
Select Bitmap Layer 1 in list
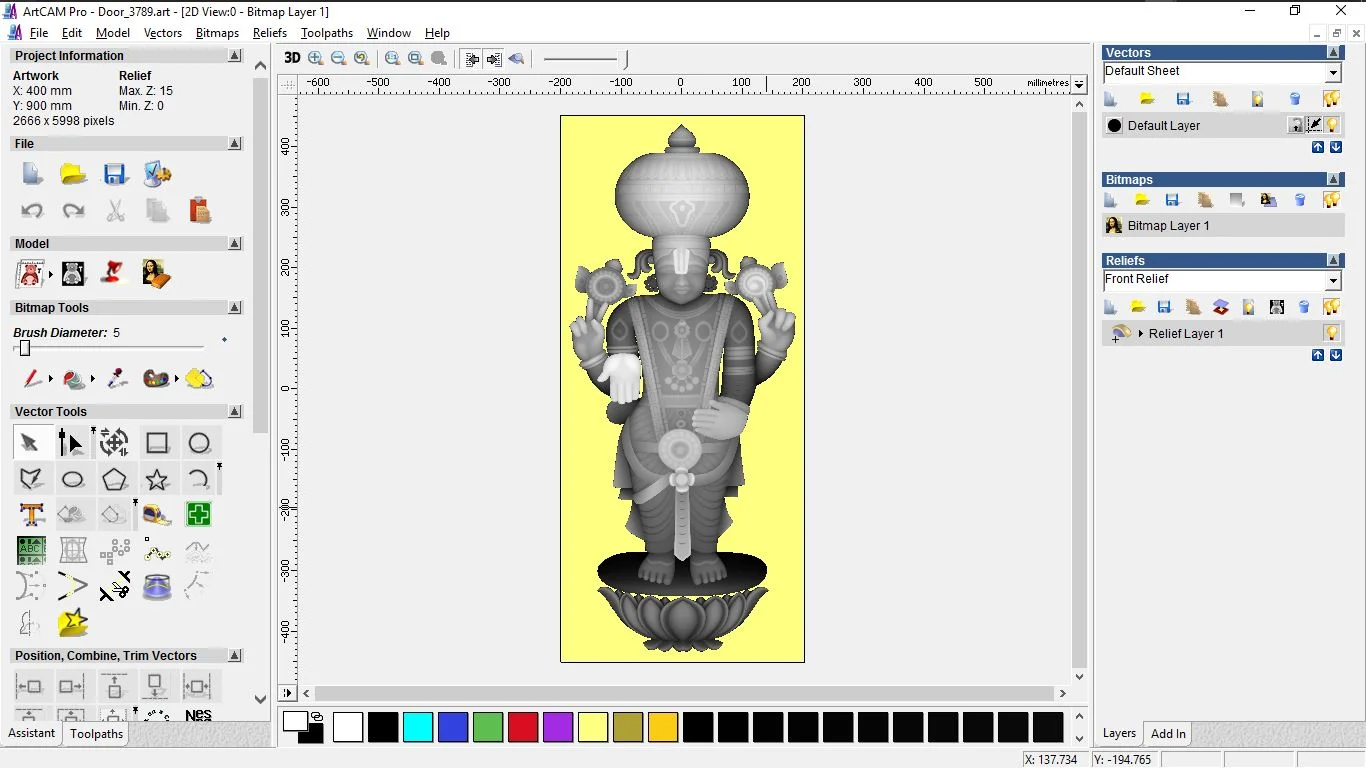click(1168, 226)
